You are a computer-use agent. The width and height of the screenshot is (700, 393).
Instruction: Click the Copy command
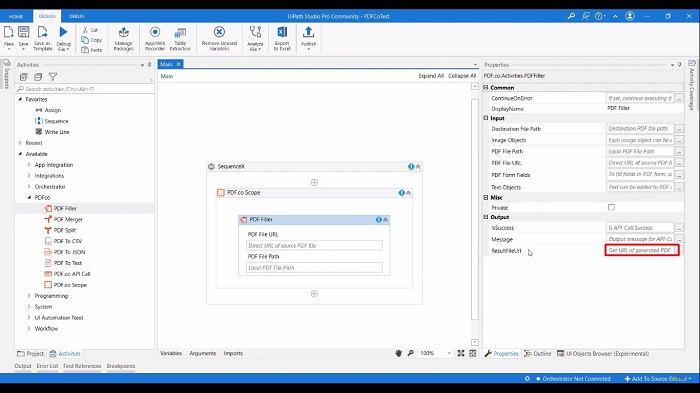pyautogui.click(x=92, y=40)
